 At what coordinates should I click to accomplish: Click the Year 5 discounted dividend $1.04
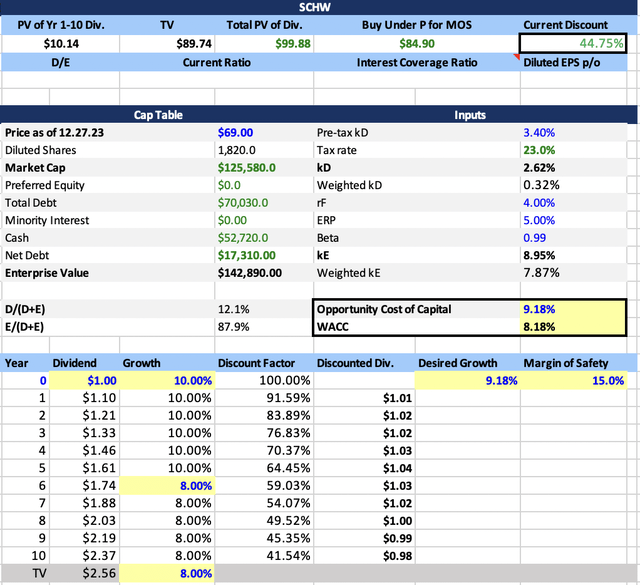click(364, 468)
